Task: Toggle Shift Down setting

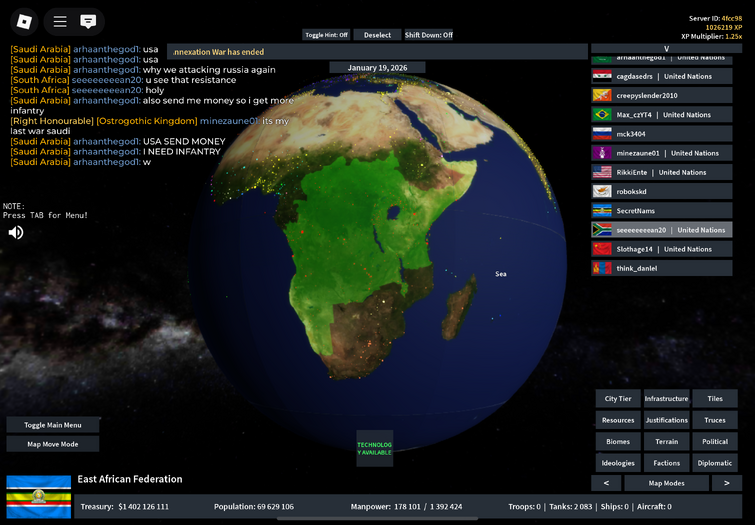Action: [x=429, y=35]
